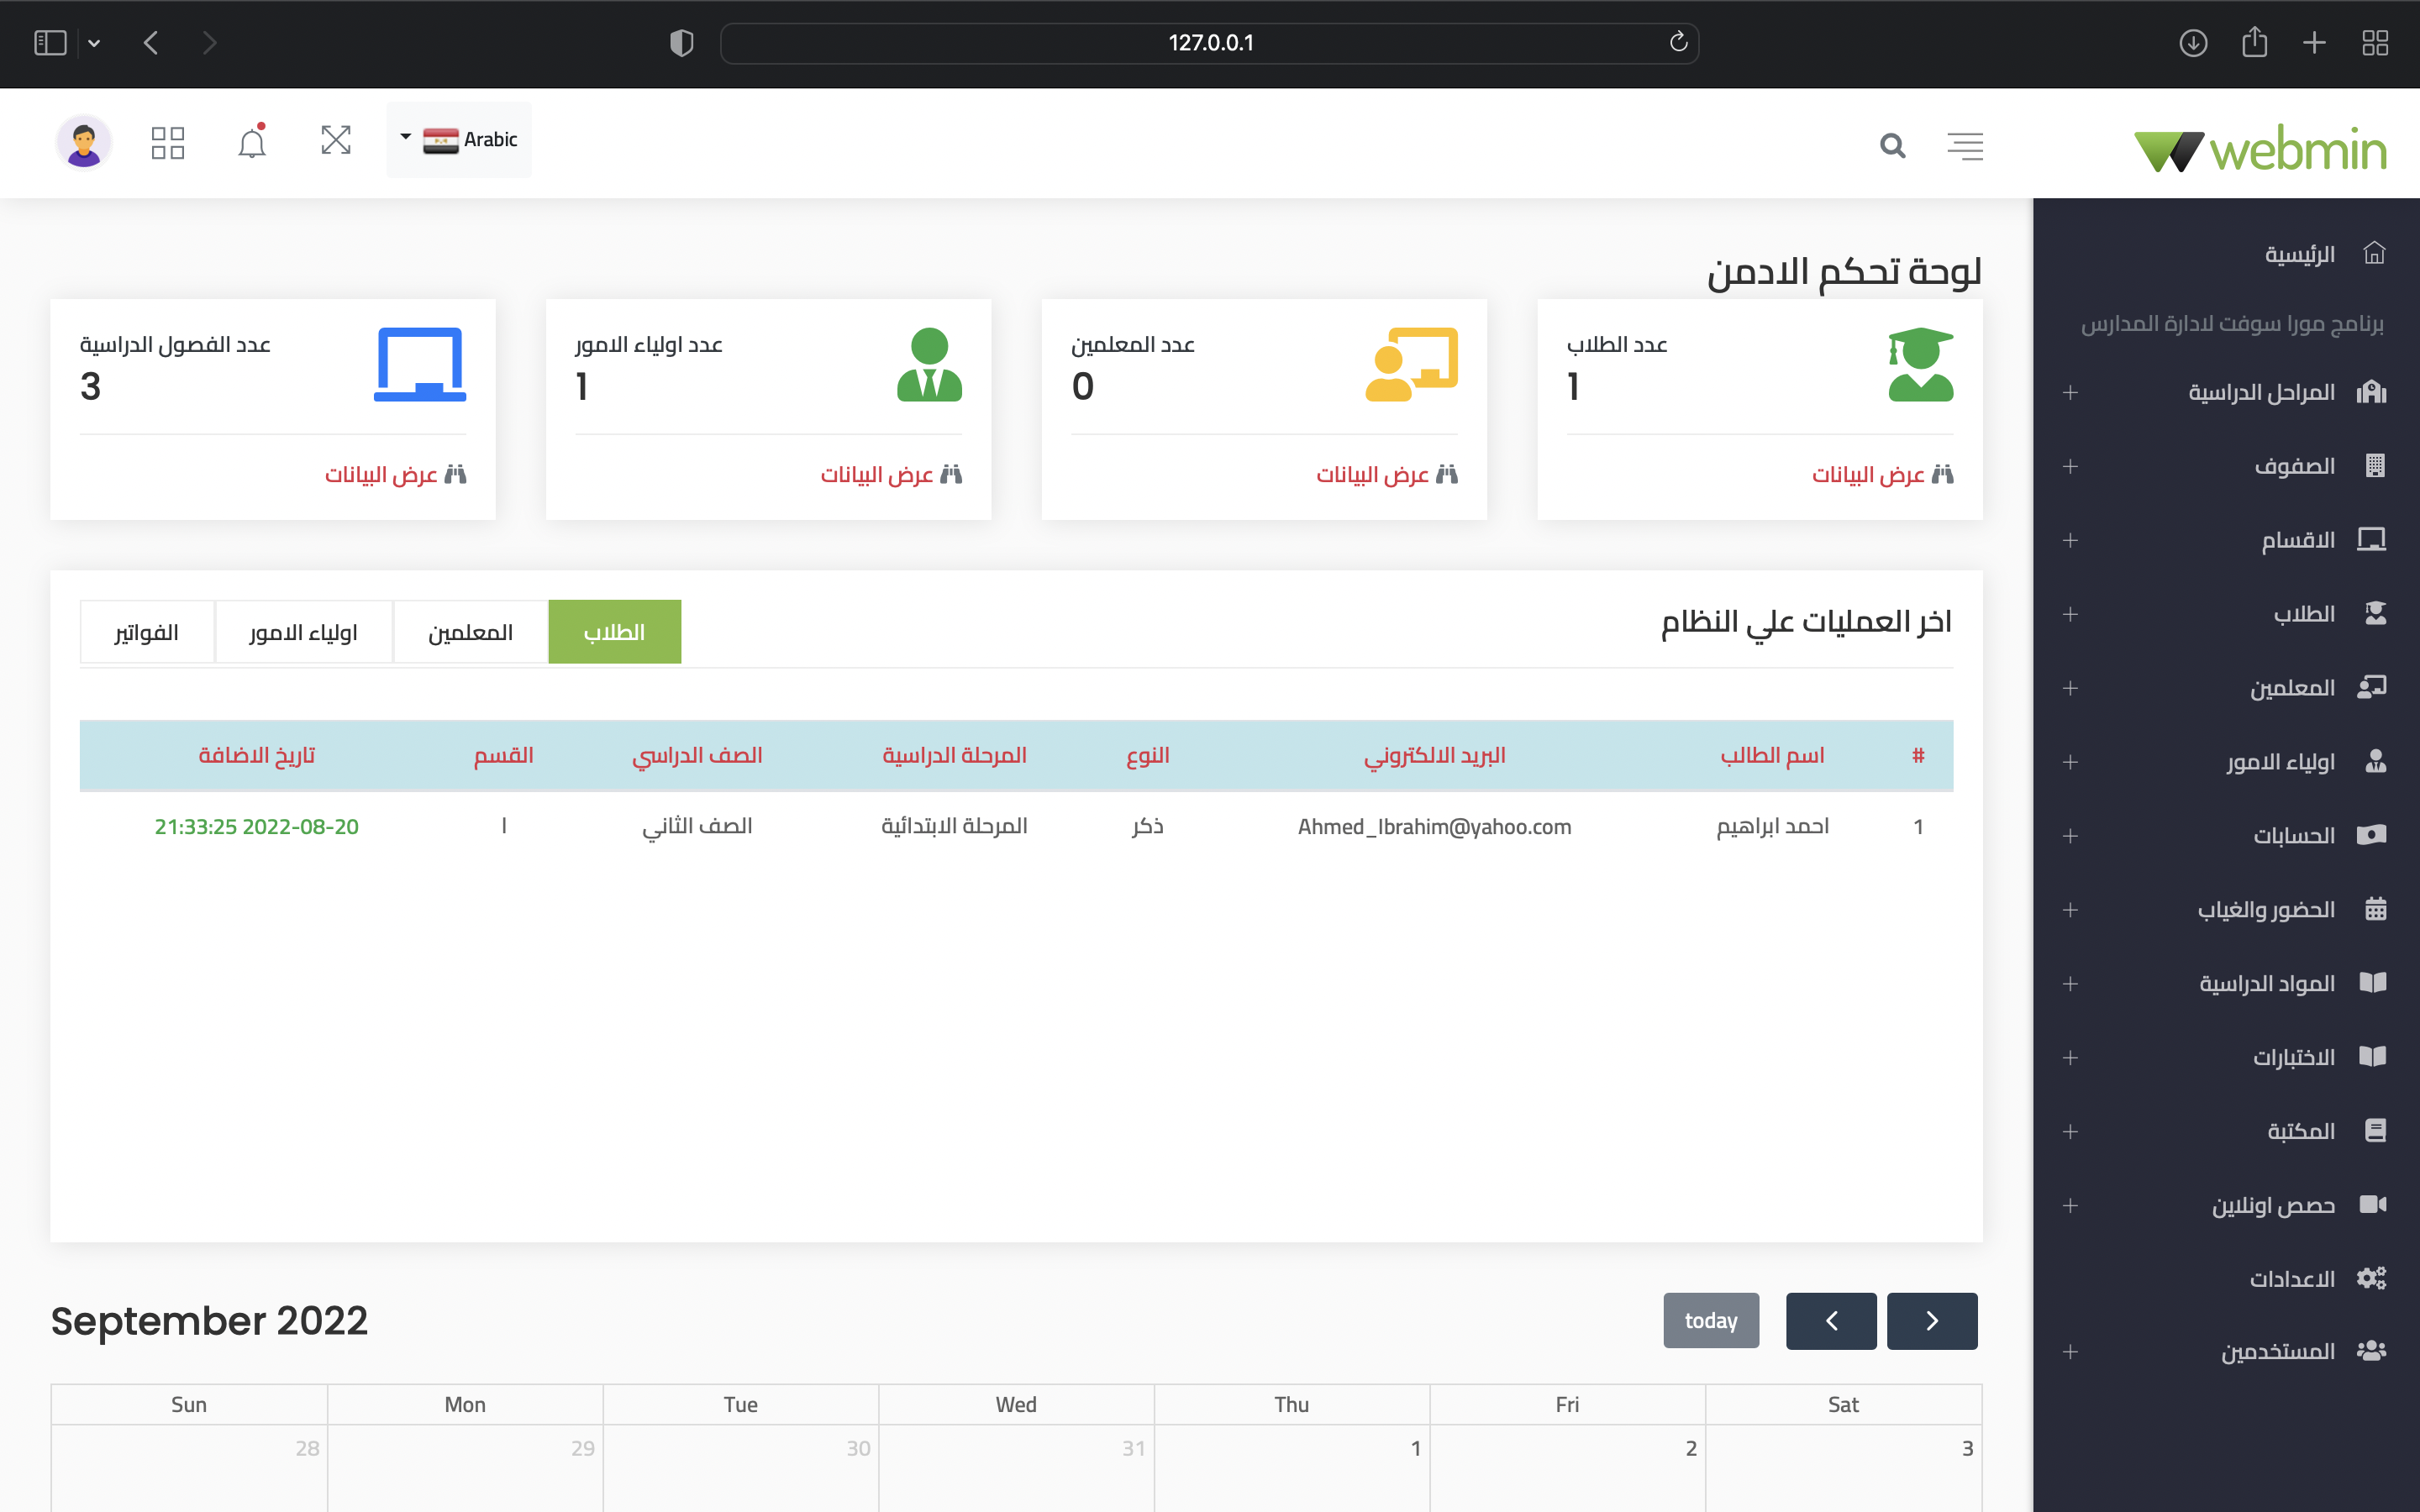Click the search magnifier icon

[1892, 146]
